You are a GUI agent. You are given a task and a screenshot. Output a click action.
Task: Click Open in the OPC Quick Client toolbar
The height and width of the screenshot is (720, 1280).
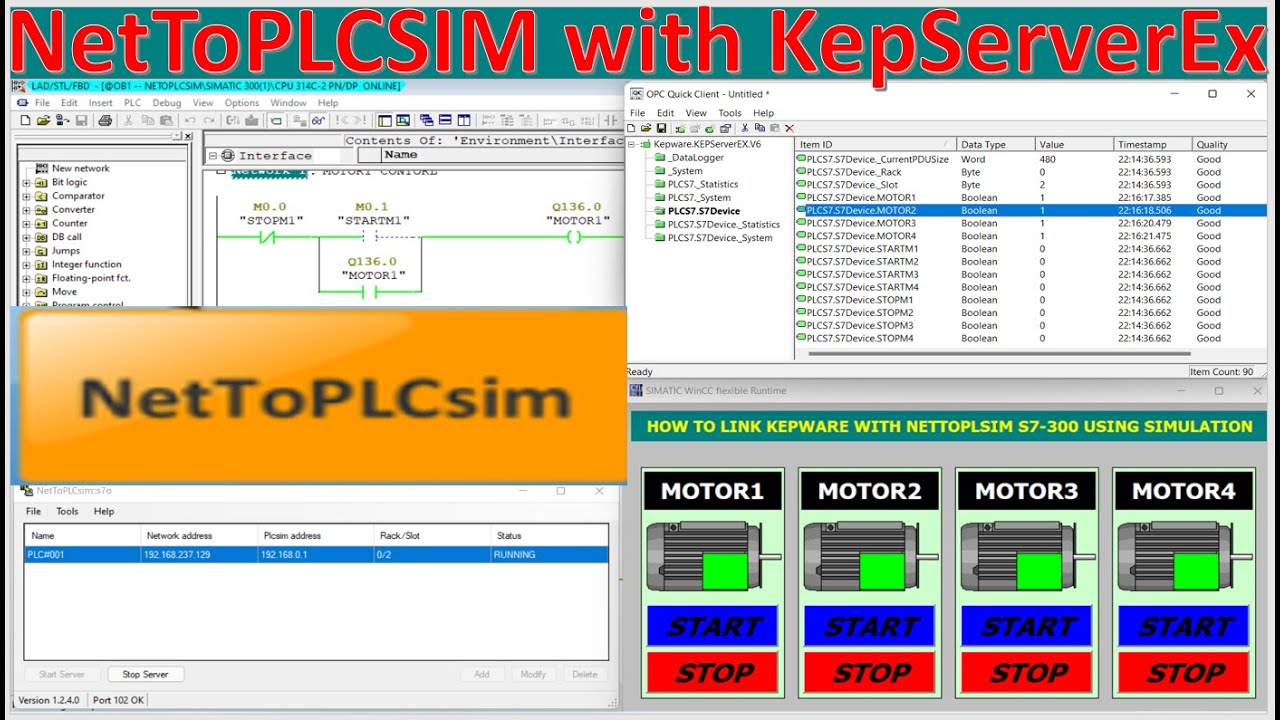[x=646, y=128]
